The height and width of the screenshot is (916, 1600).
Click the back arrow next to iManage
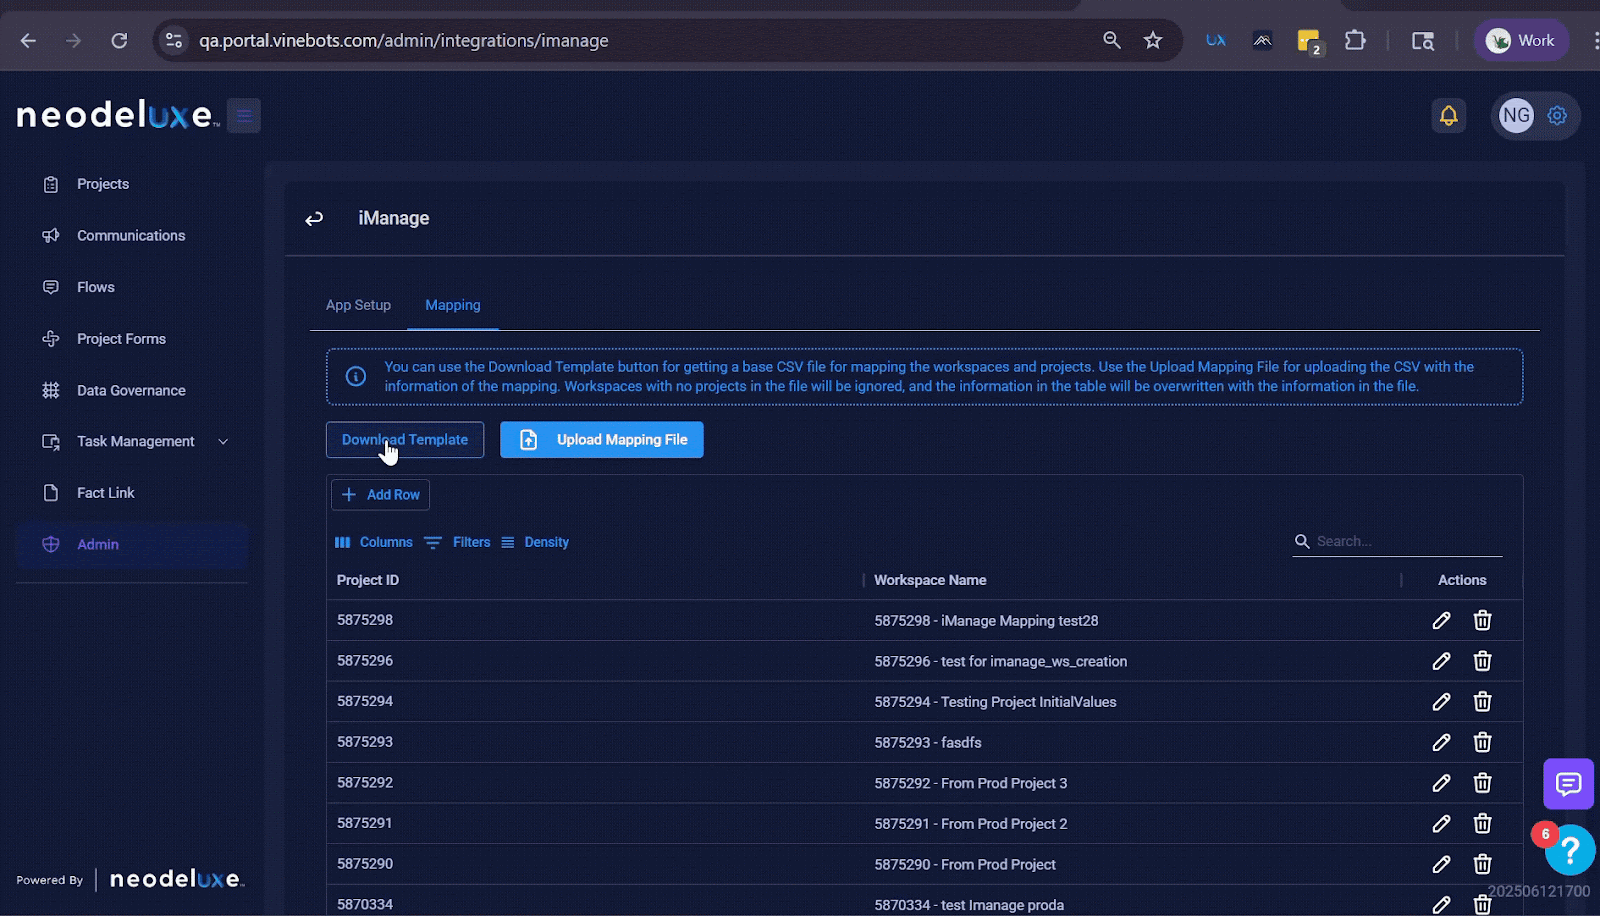[314, 218]
